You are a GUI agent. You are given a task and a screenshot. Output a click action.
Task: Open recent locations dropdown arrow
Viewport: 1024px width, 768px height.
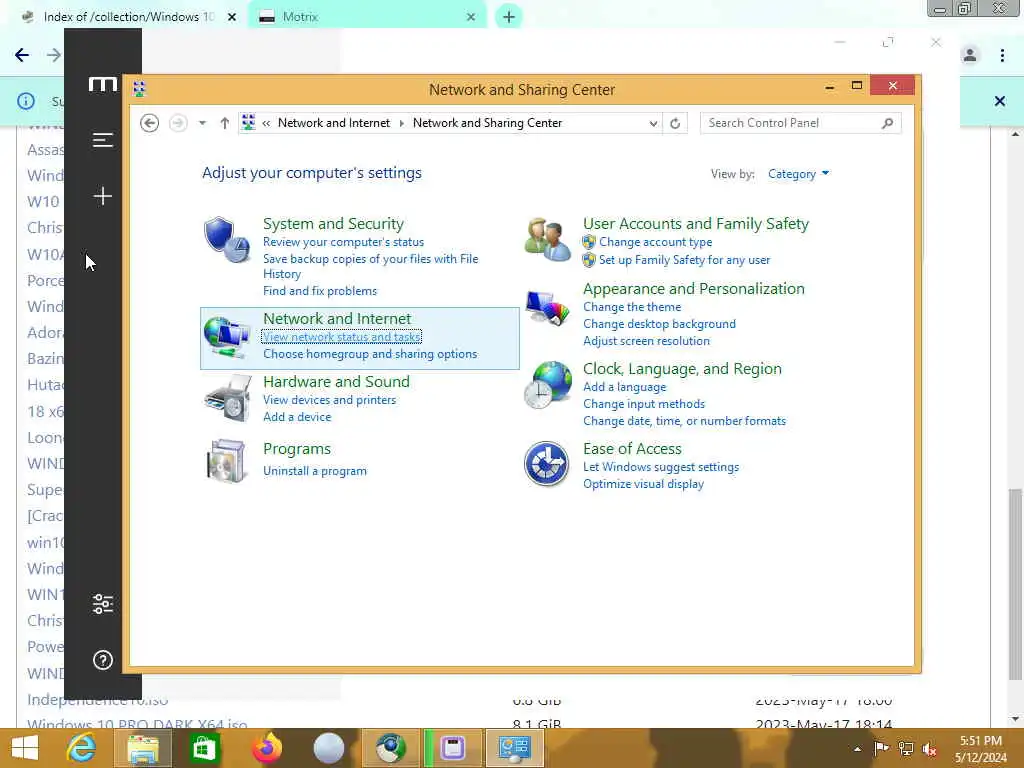coord(202,123)
